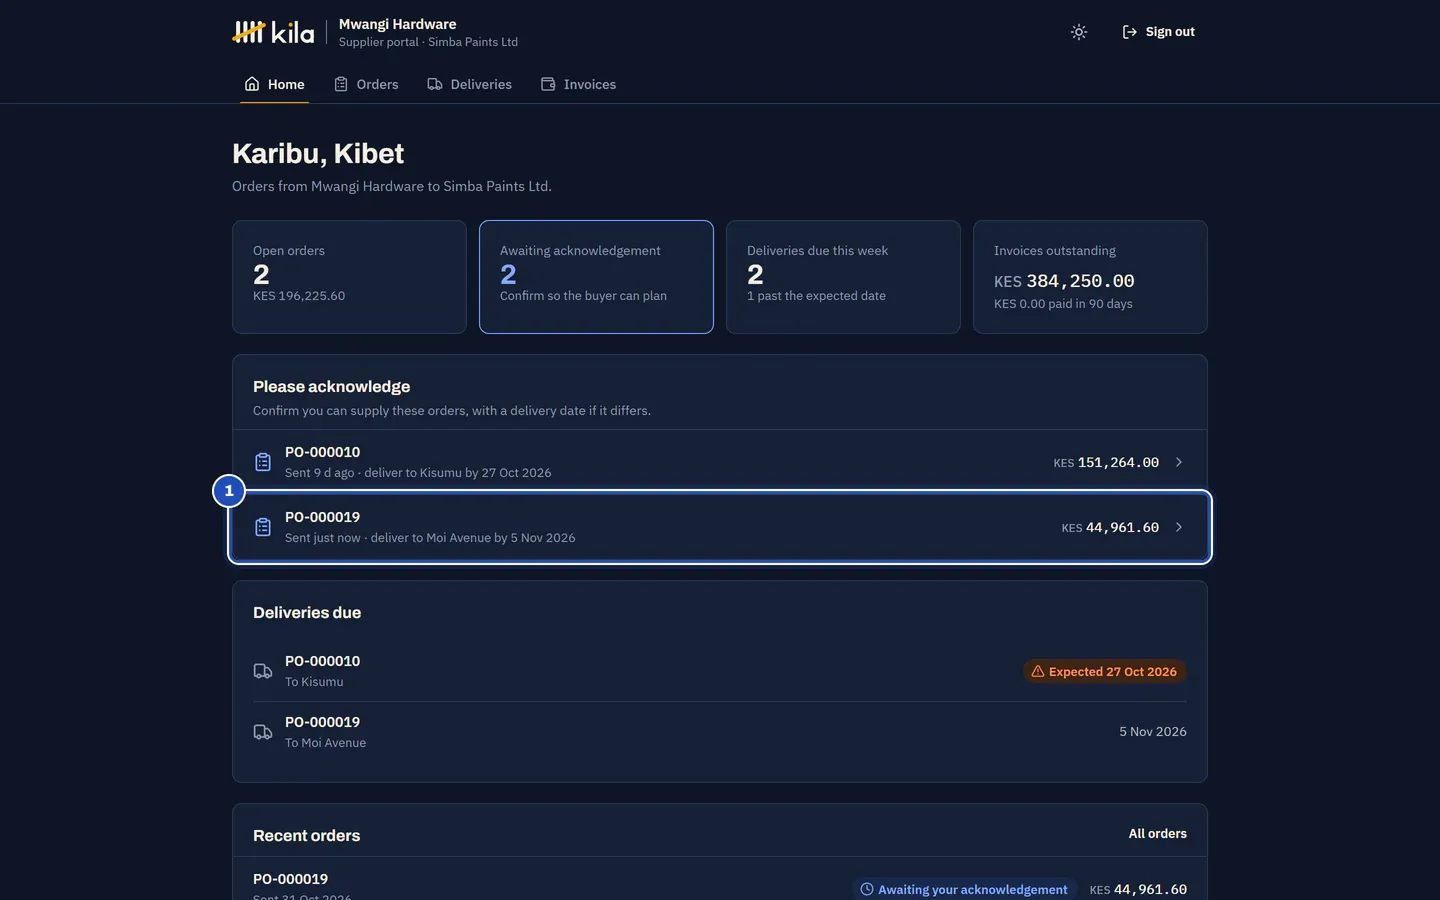Image resolution: width=1440 pixels, height=900 pixels.
Task: Open the Invoices tab
Action: click(x=578, y=84)
